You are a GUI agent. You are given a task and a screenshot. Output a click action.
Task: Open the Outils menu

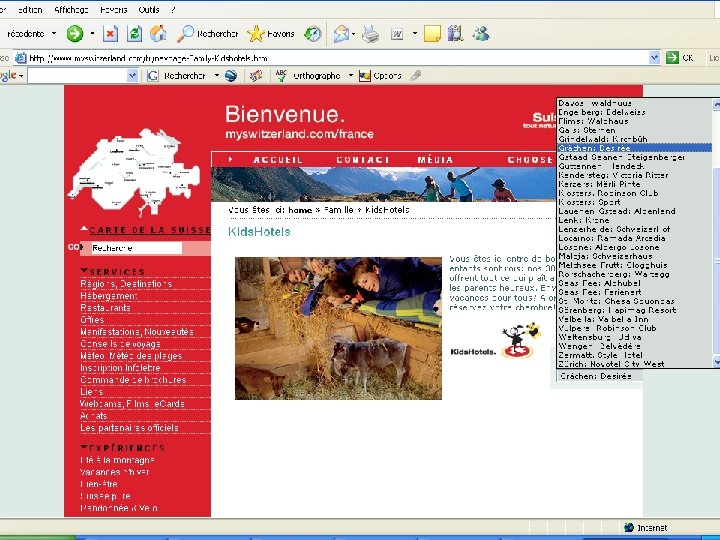149,9
